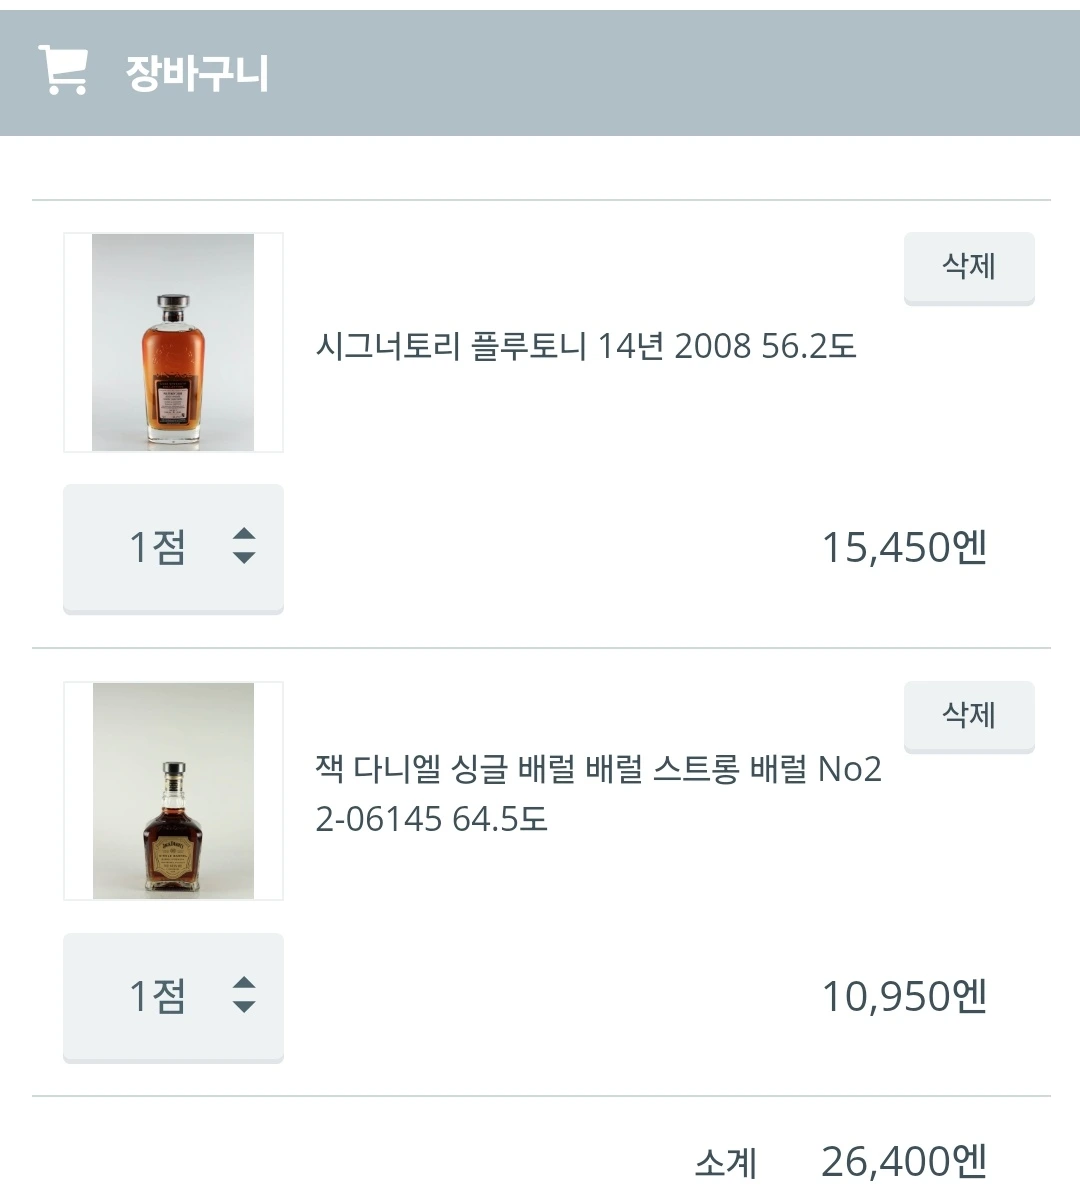Tap the 장바구니 header title
This screenshot has width=1080, height=1204.
pyautogui.click(x=197, y=73)
